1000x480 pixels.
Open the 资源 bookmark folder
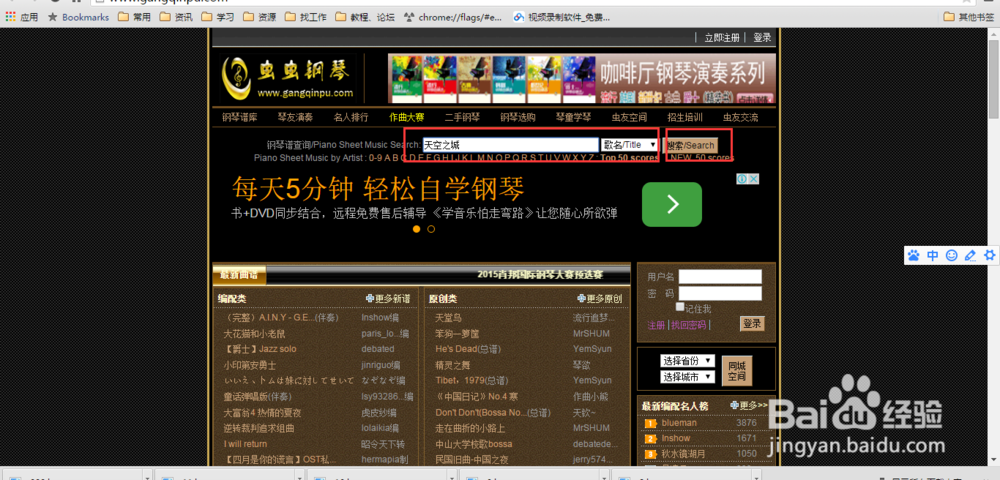point(260,17)
